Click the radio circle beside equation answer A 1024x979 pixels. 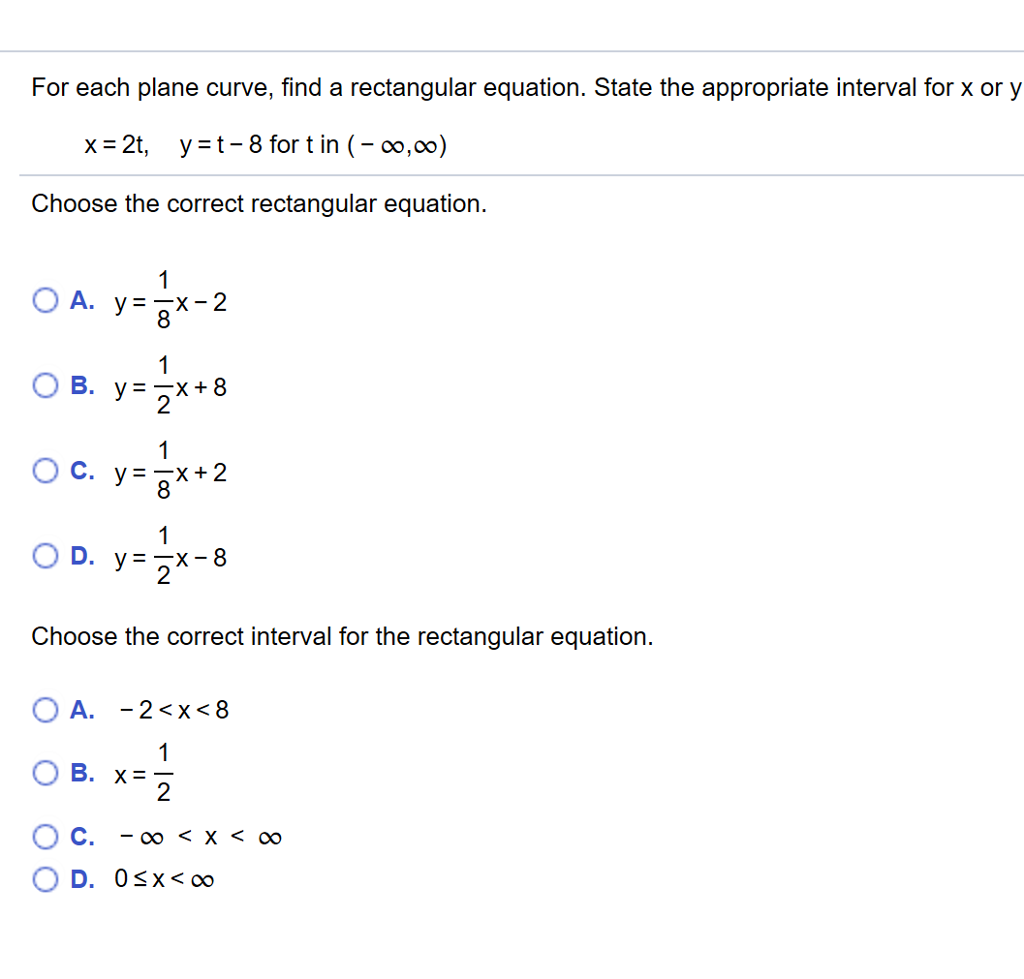click(45, 300)
